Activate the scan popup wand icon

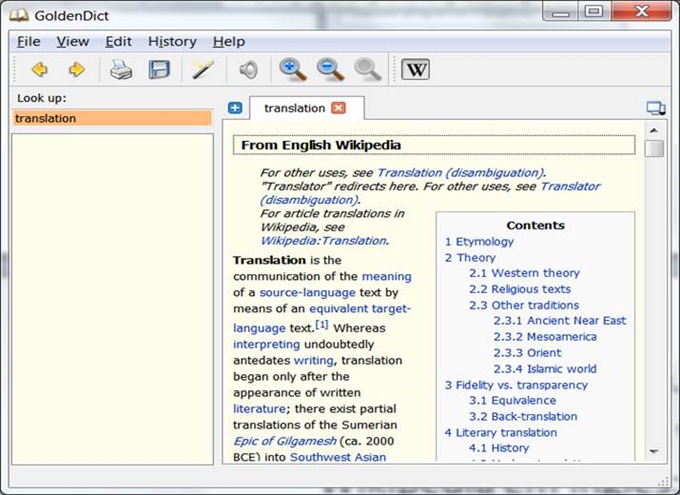click(x=203, y=69)
